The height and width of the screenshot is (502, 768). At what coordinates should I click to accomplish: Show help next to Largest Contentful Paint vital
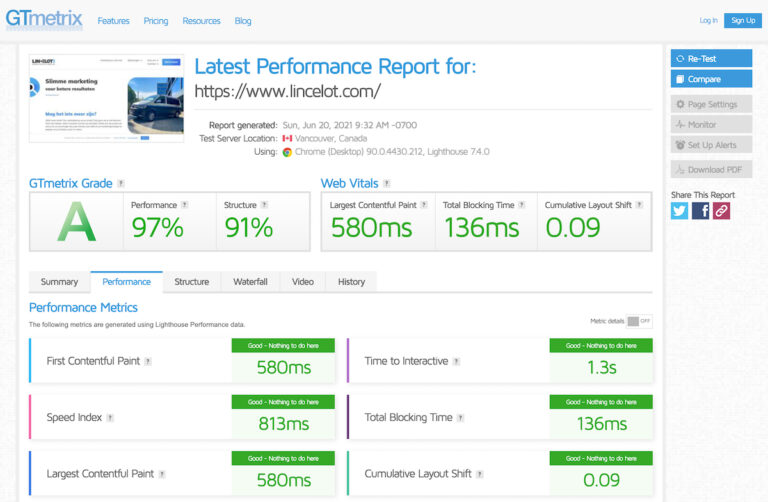(x=424, y=205)
